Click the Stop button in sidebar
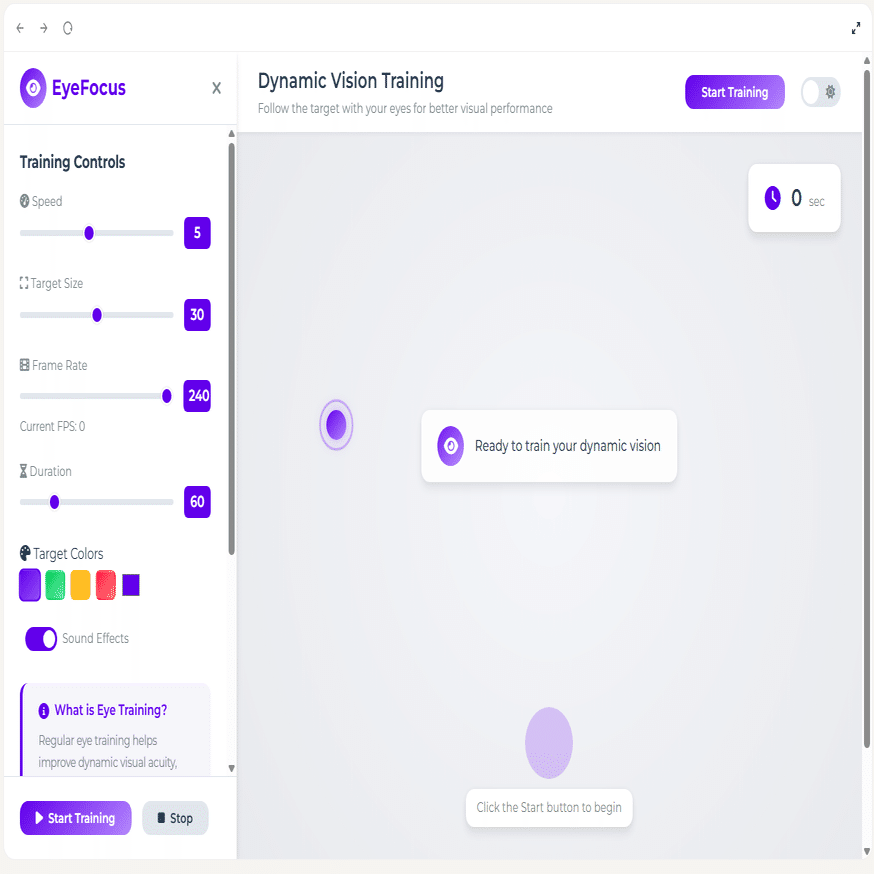 pyautogui.click(x=175, y=818)
